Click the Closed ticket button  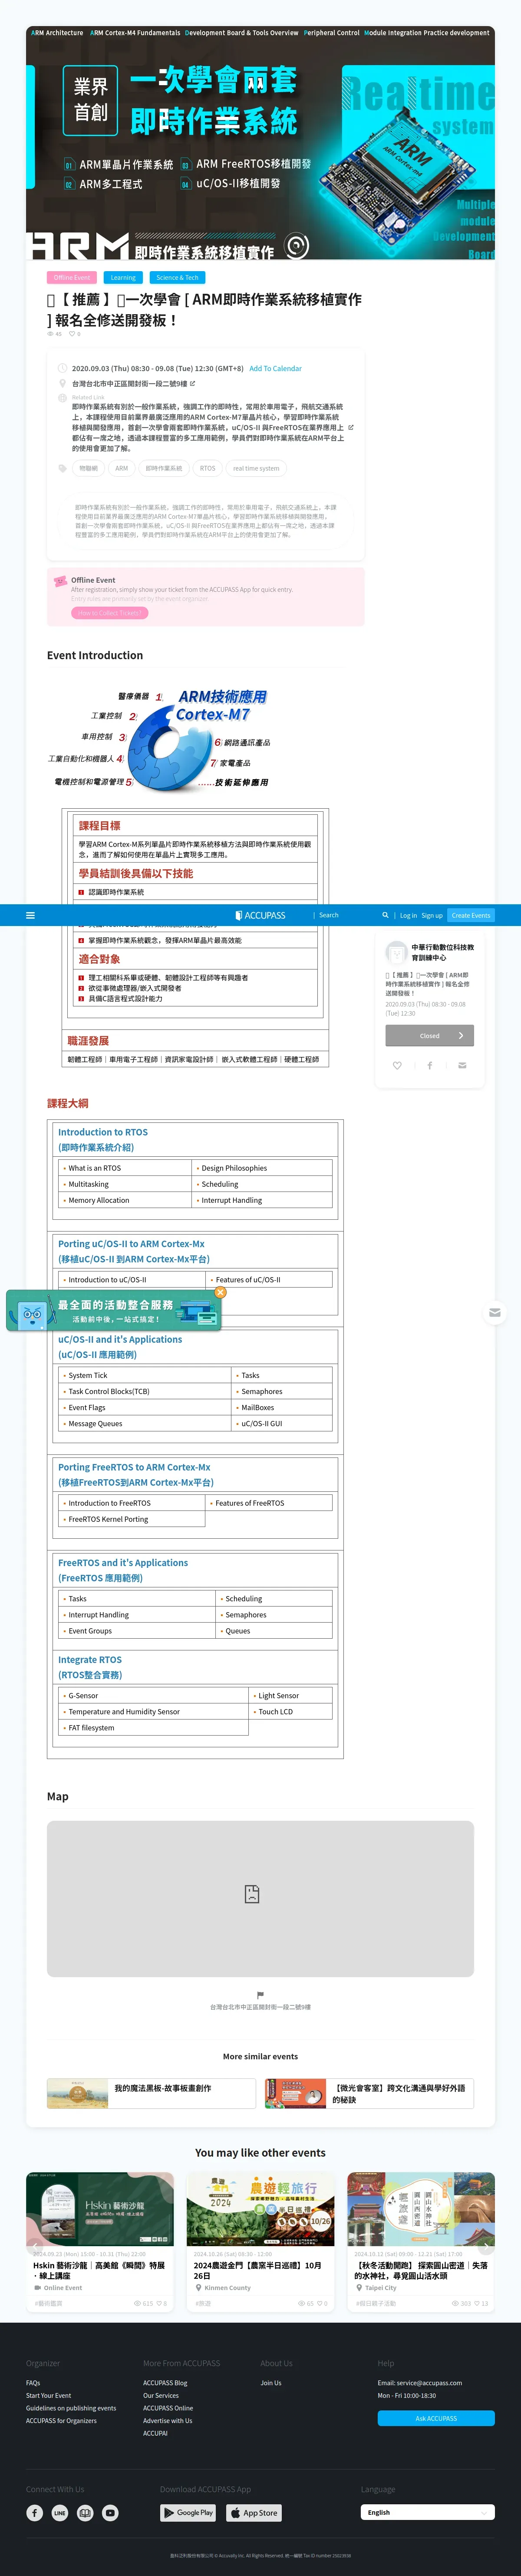pos(429,1035)
